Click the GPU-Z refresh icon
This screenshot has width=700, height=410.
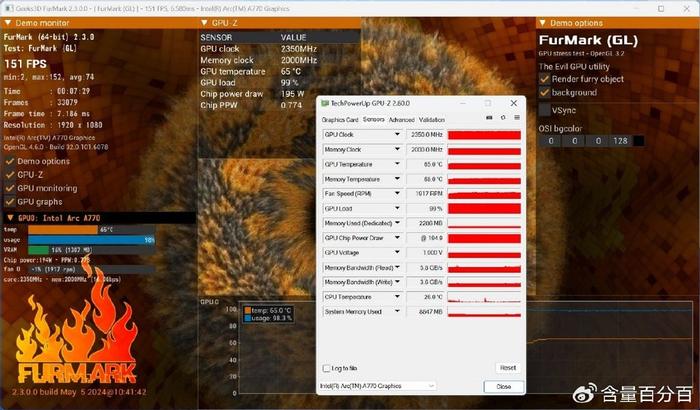503,117
